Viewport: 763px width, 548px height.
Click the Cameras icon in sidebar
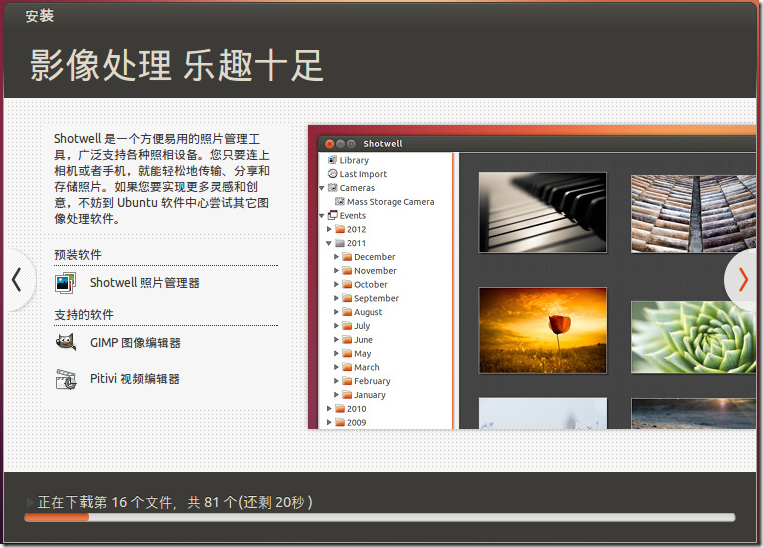332,187
